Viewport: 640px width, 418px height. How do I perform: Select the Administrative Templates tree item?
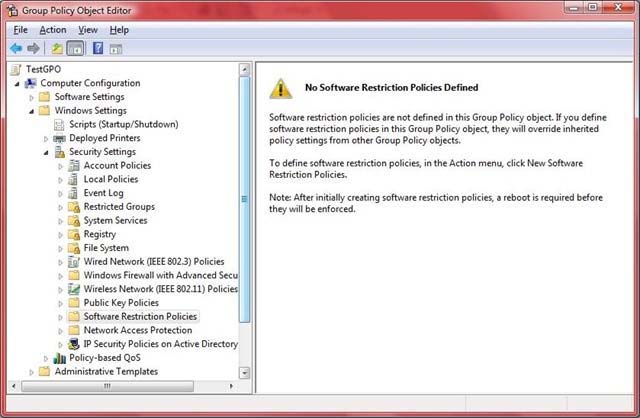[x=106, y=371]
